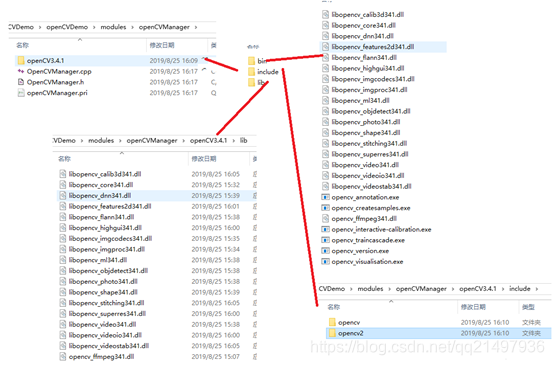The height and width of the screenshot is (365, 554).
Task: Select OpenCVManager.cpp file name
Action: tap(59, 71)
